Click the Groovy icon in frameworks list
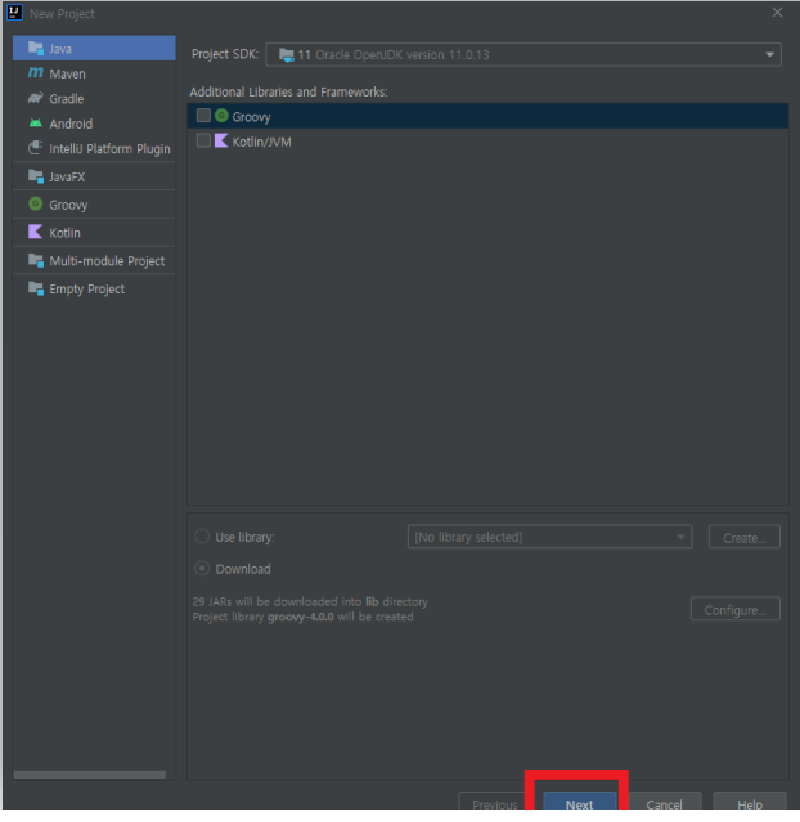The width and height of the screenshot is (800, 822). (222, 115)
